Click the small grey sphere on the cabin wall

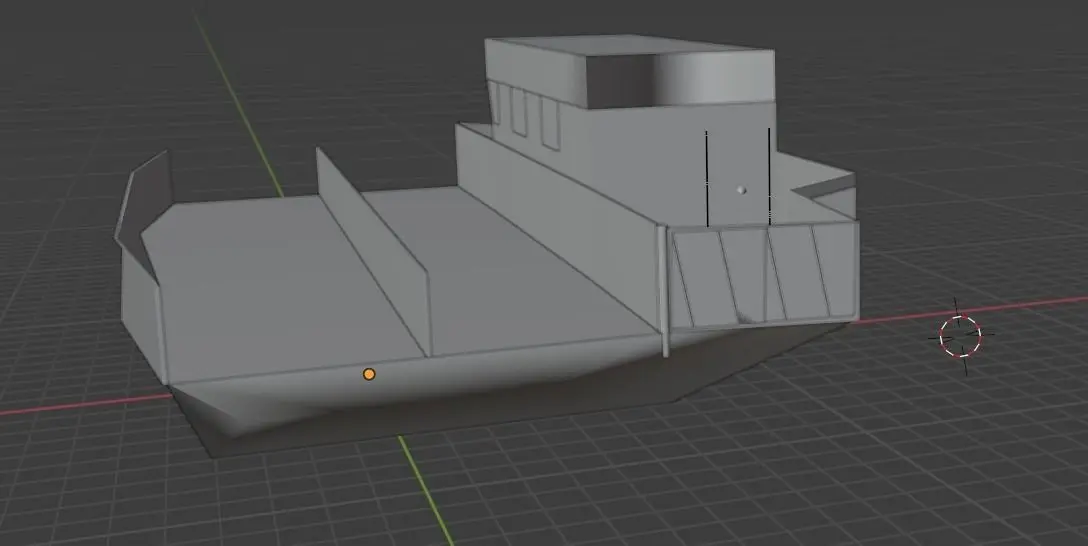742,189
